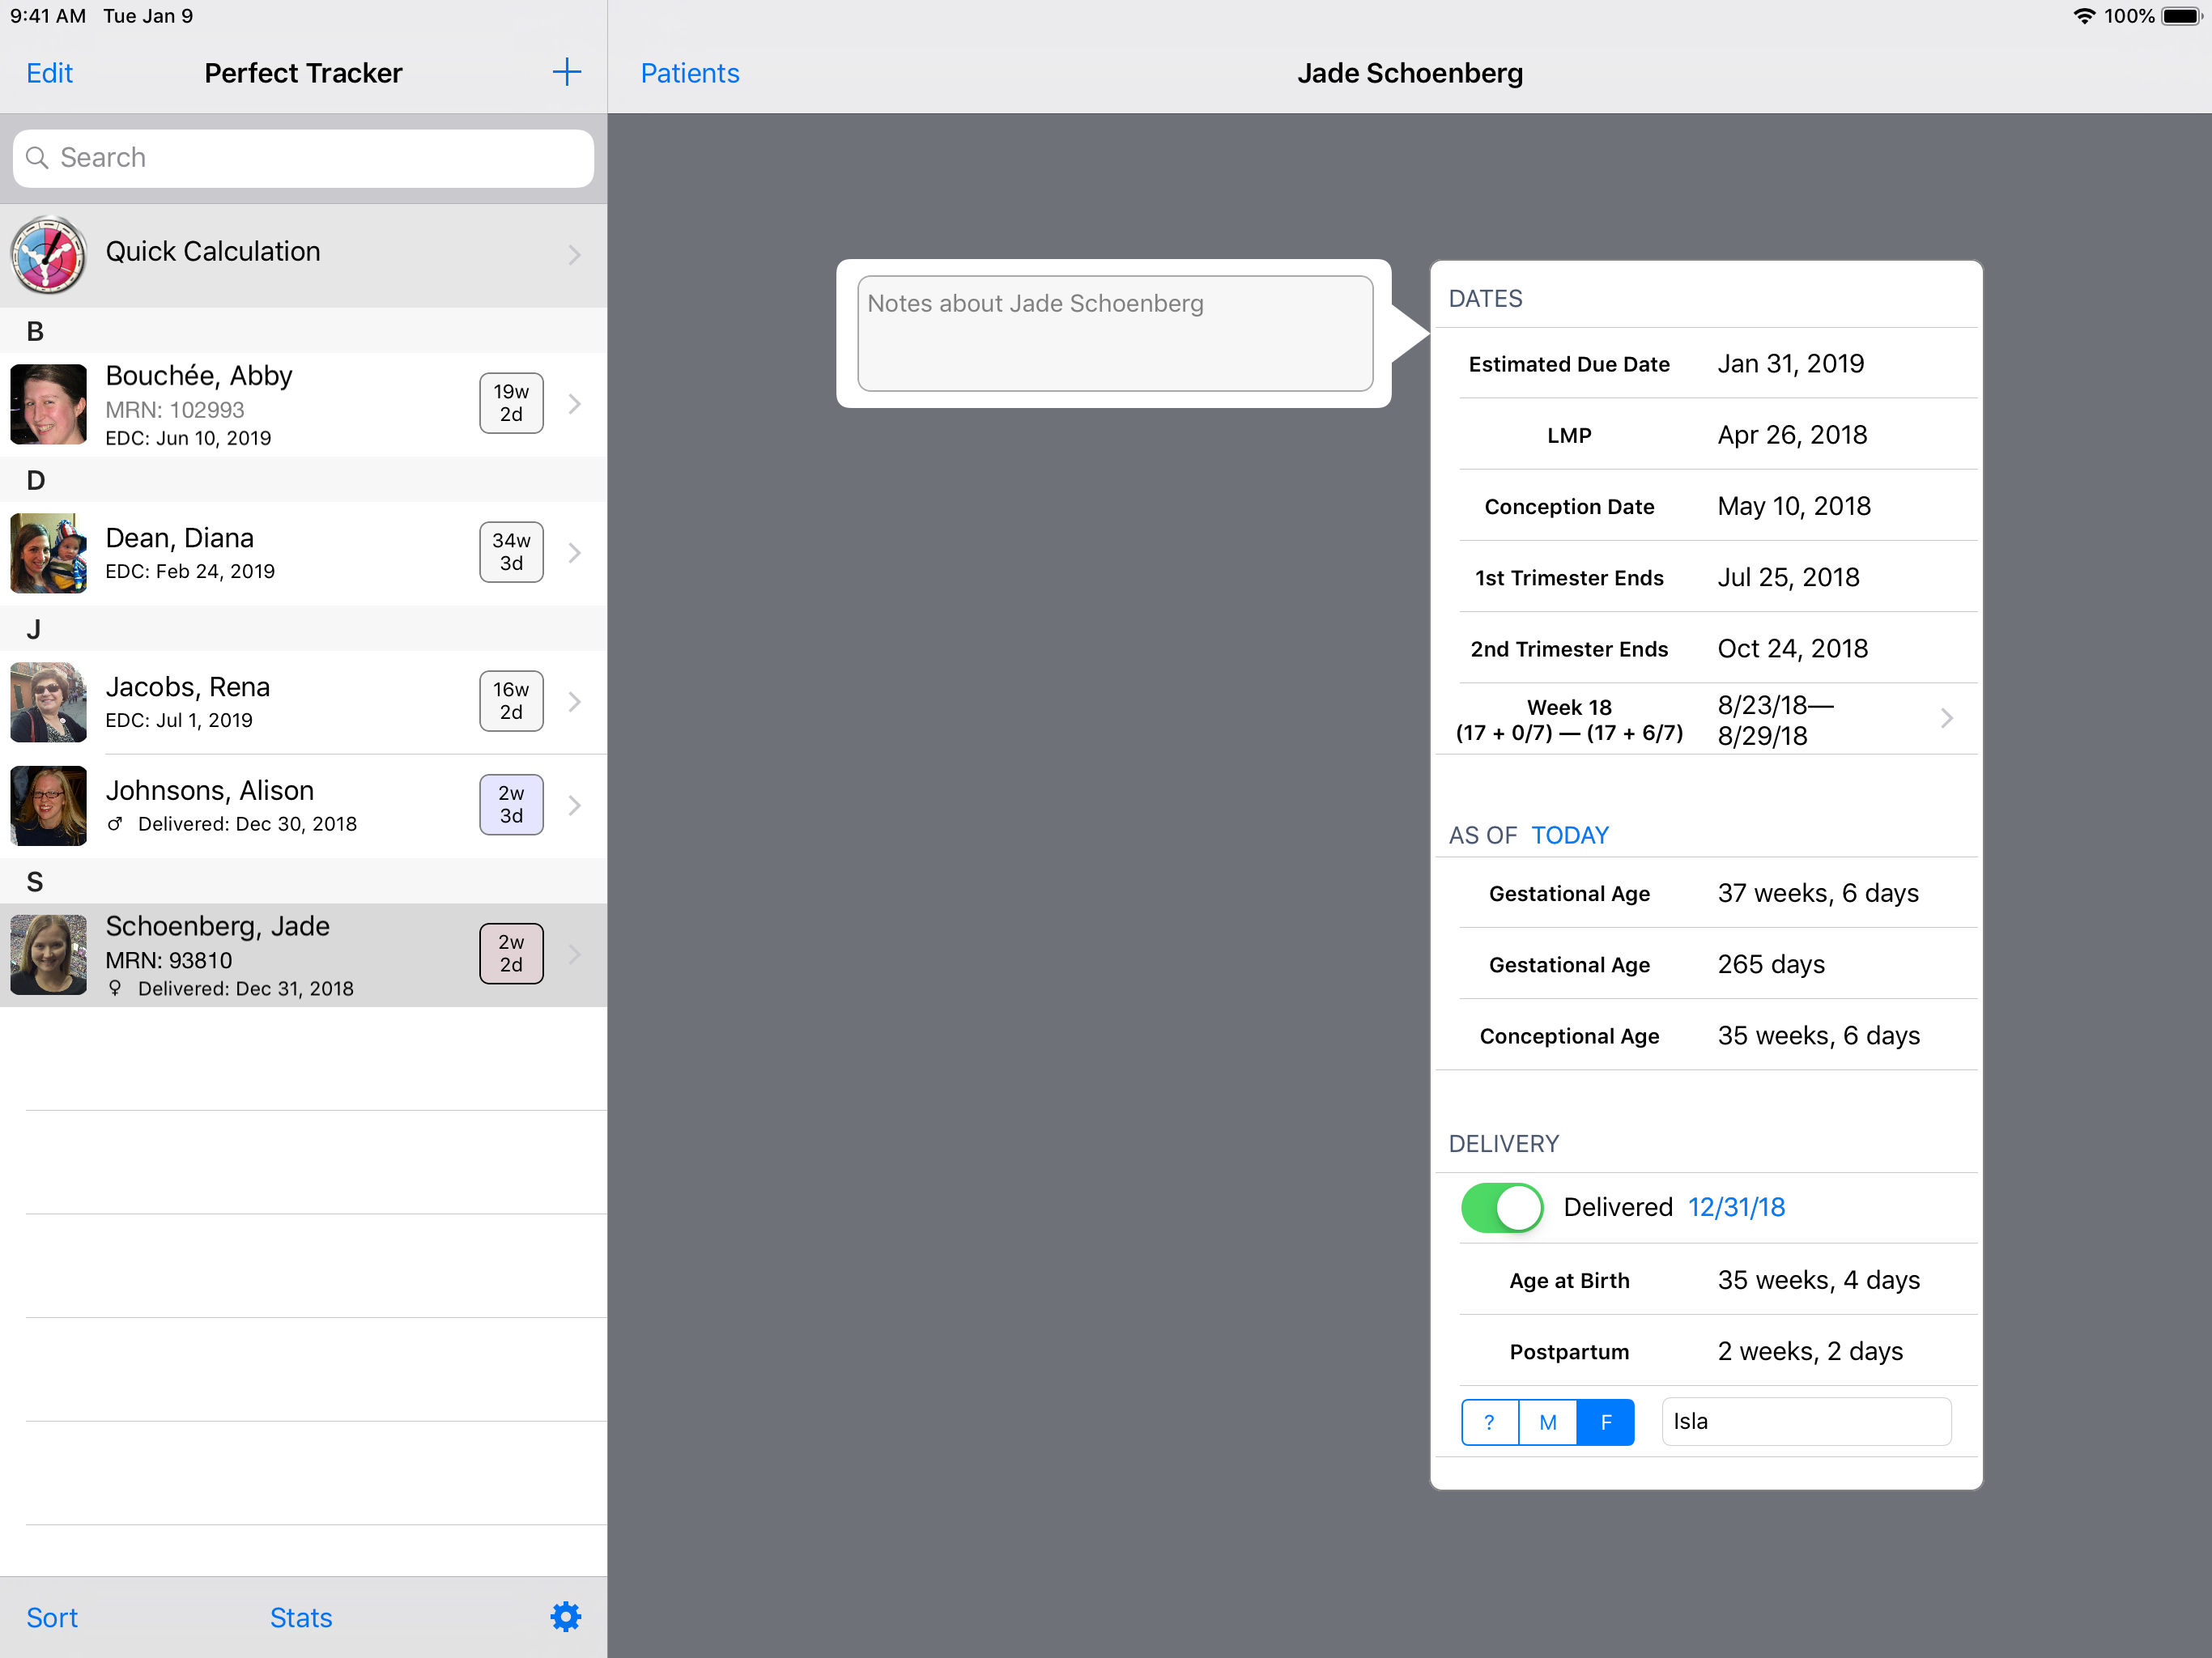
Task: Select the unknown gender ? option
Action: (1489, 1422)
